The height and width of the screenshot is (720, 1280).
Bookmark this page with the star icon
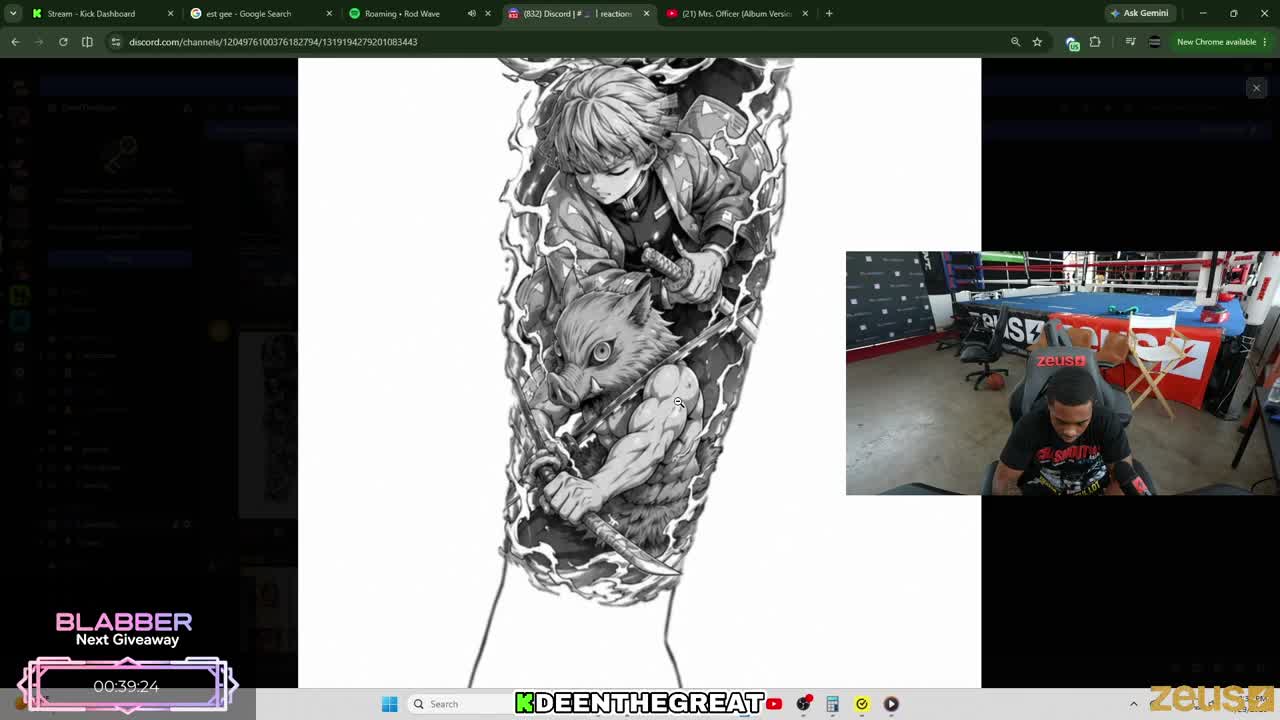point(1037,42)
